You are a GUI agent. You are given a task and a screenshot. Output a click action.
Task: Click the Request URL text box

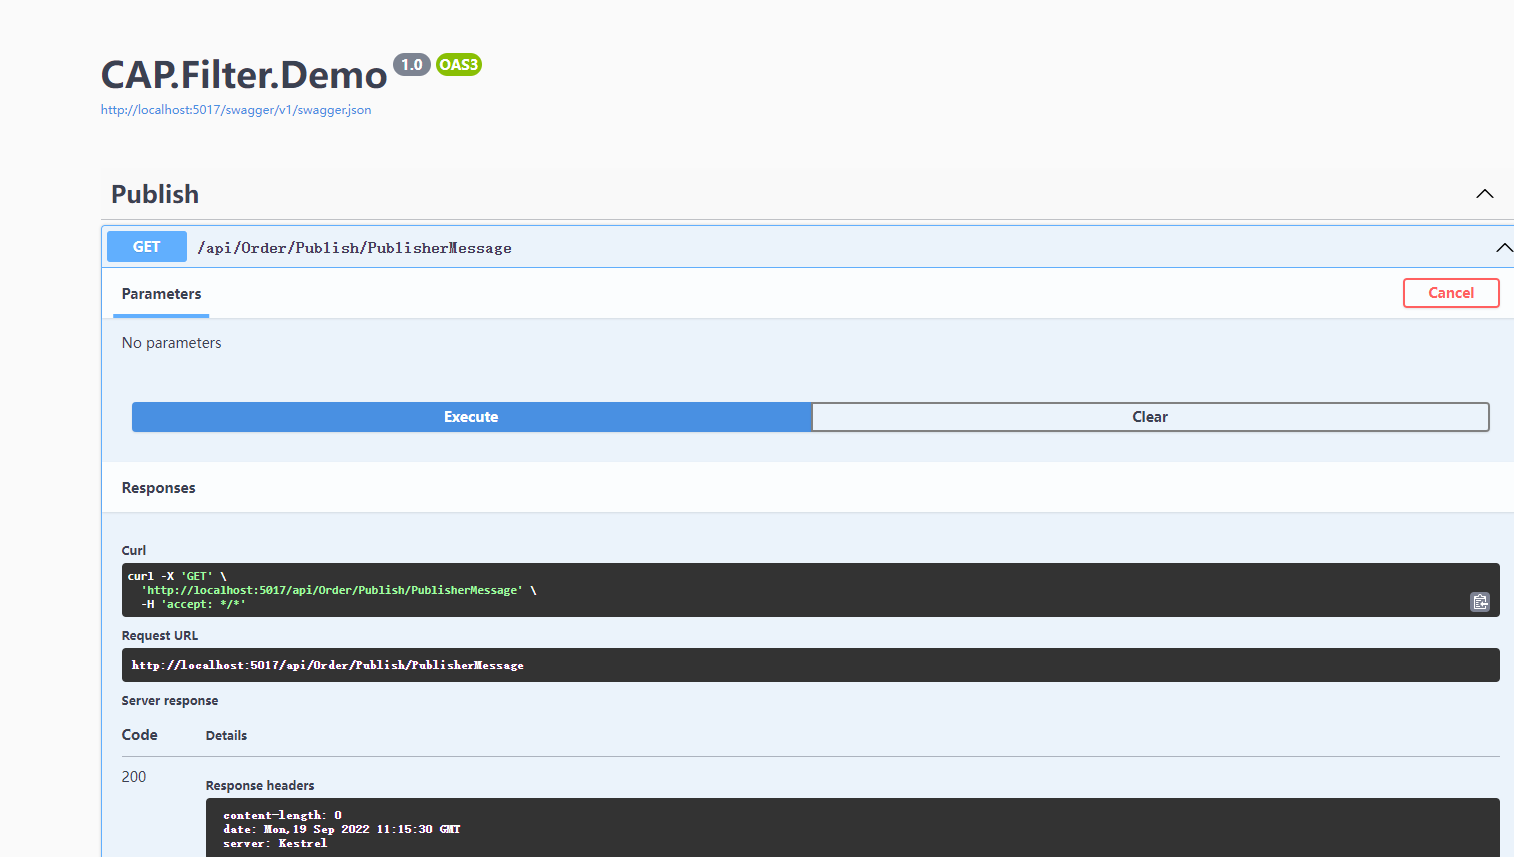click(x=811, y=665)
